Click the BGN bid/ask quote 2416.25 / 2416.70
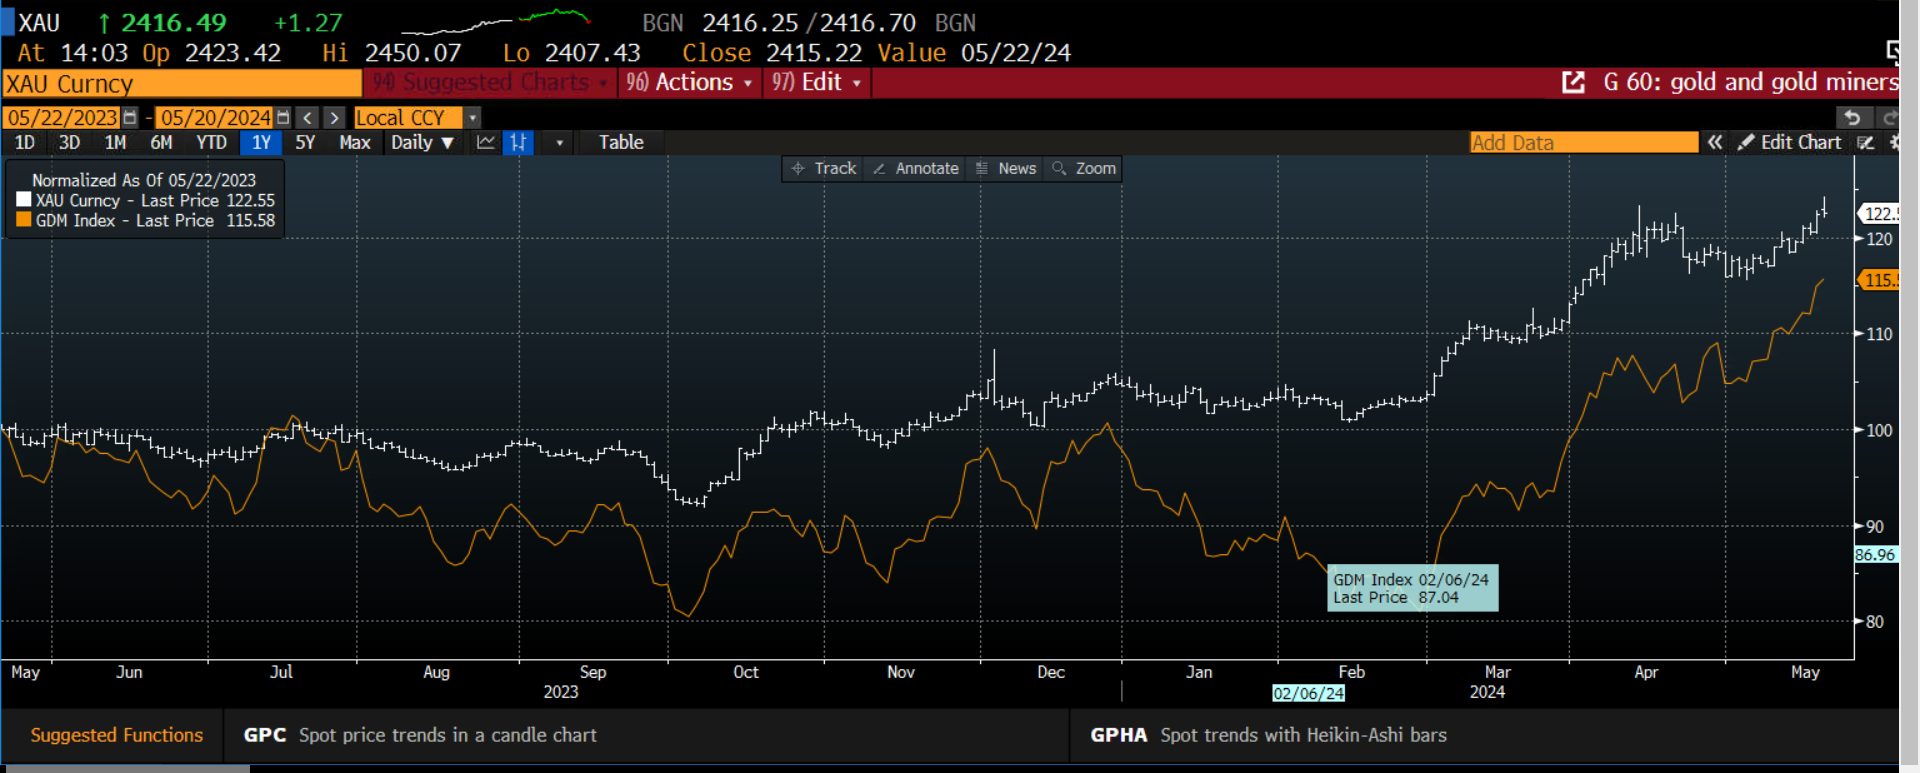1920x773 pixels. coord(809,23)
